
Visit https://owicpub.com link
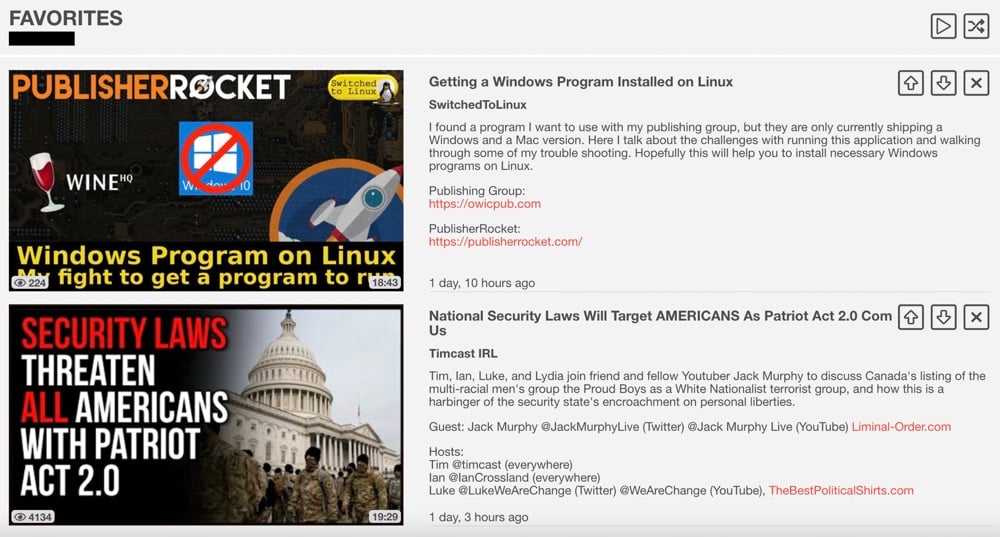pos(485,204)
